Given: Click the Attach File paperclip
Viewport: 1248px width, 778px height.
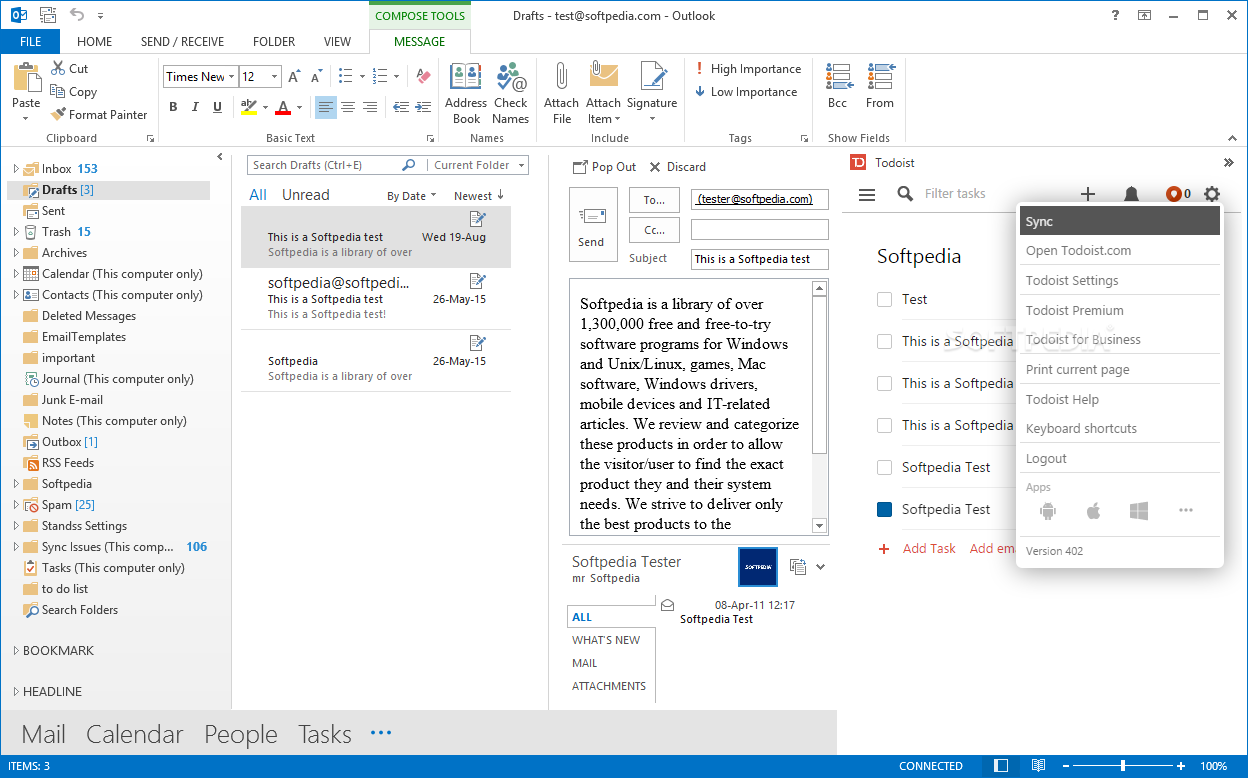Looking at the screenshot, I should tap(562, 77).
